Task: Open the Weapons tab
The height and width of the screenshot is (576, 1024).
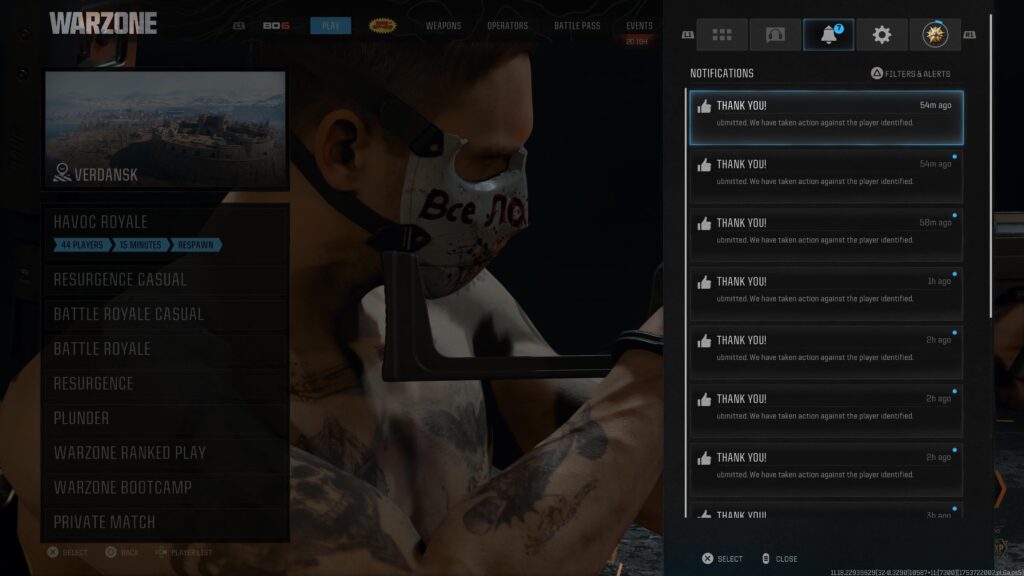Action: (x=443, y=25)
